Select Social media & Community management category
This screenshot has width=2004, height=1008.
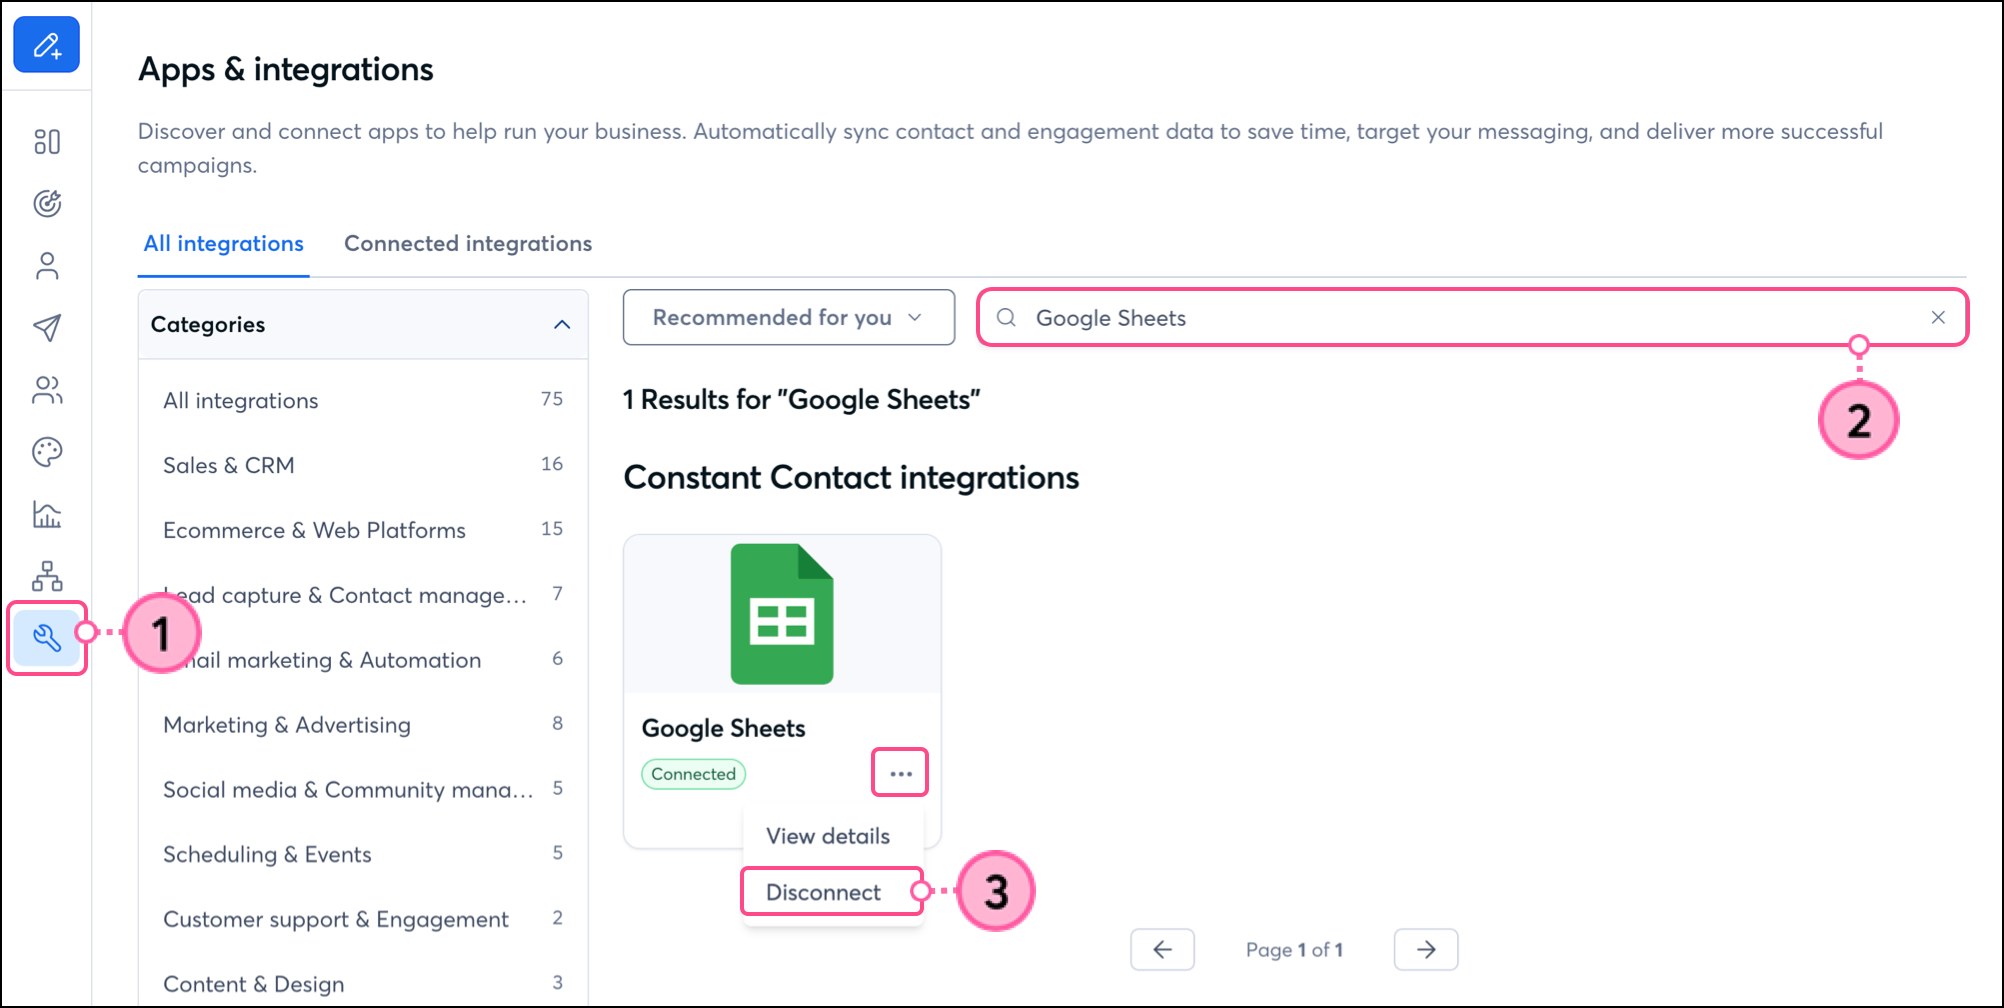pyautogui.click(x=363, y=790)
